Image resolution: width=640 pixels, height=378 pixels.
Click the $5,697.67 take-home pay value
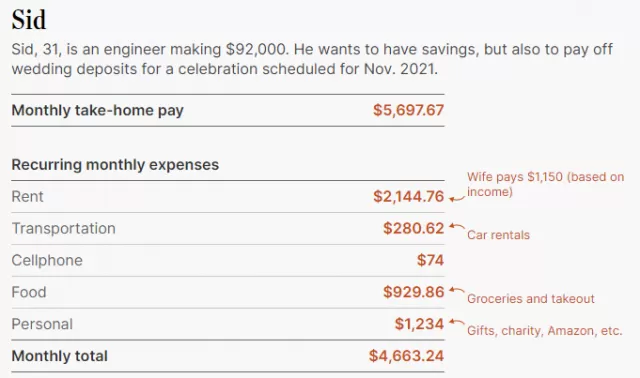(408, 110)
